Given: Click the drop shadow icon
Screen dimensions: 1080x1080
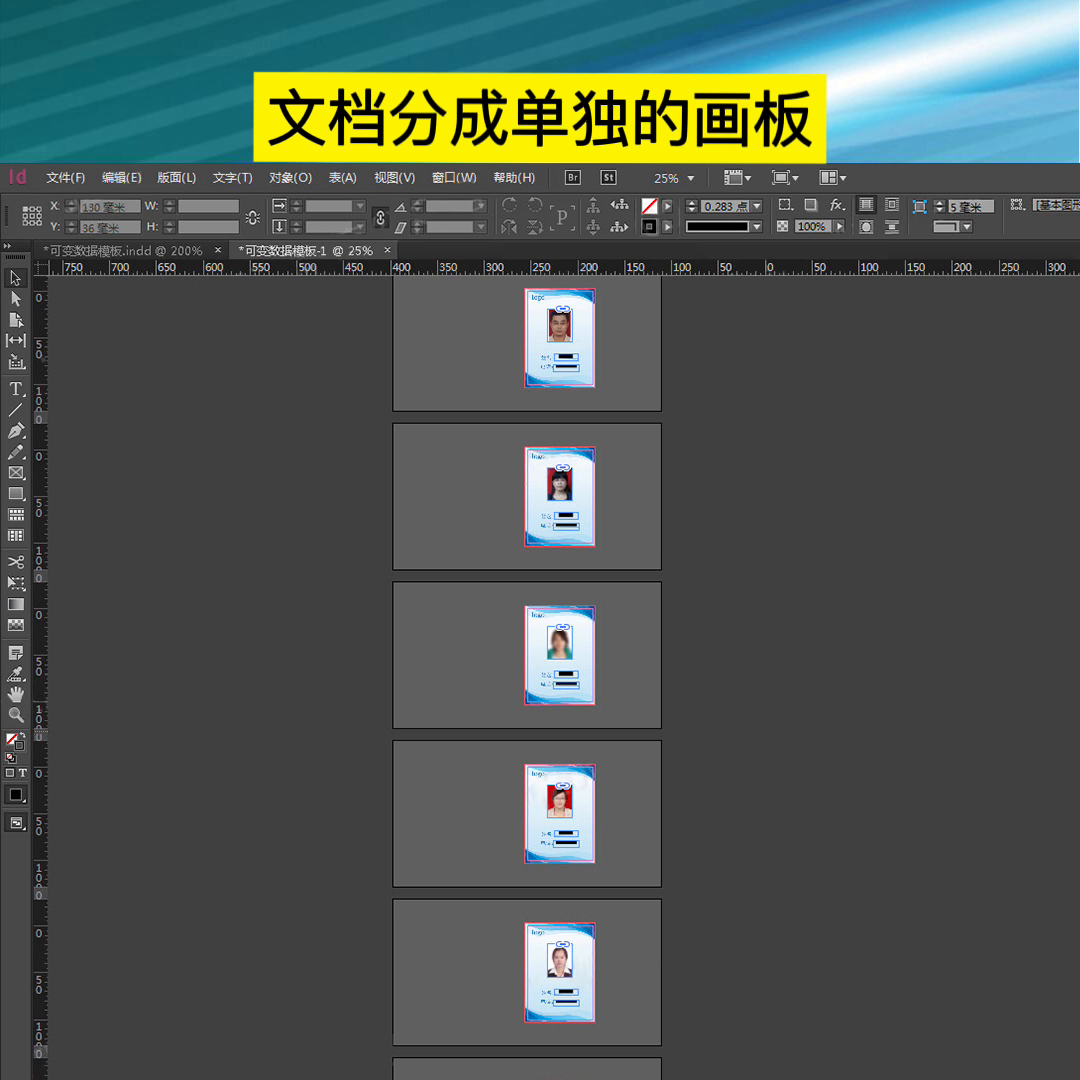Looking at the screenshot, I should tap(811, 205).
